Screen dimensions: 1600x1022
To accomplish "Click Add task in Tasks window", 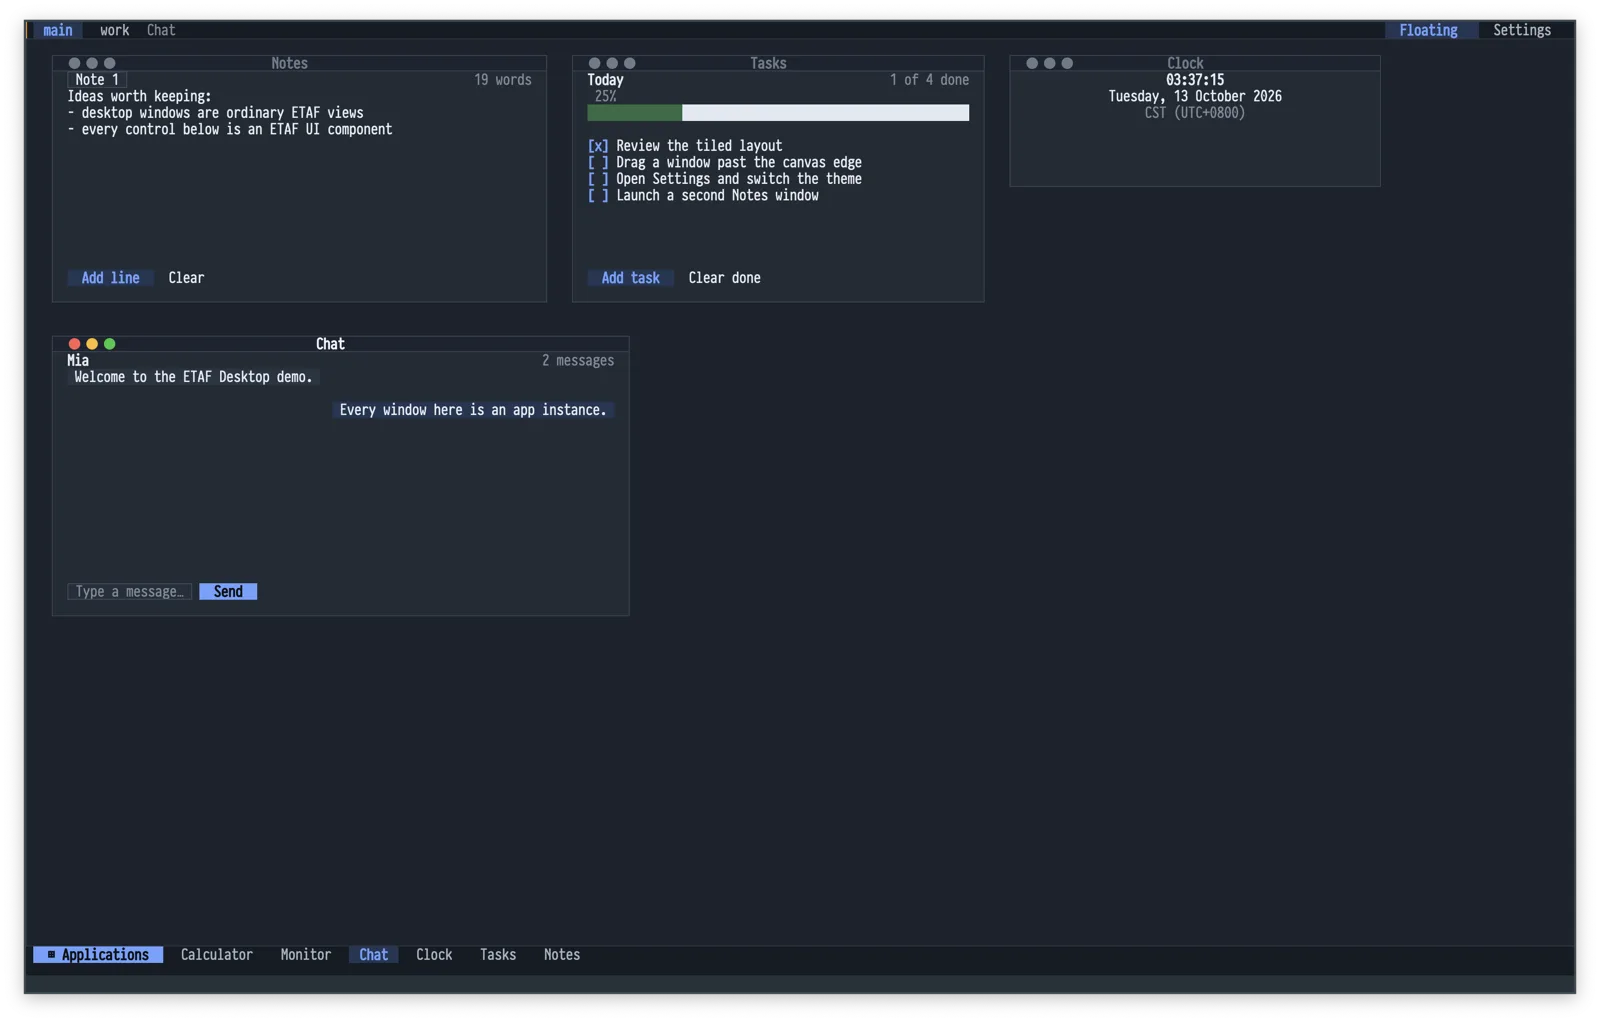I will click(x=630, y=278).
